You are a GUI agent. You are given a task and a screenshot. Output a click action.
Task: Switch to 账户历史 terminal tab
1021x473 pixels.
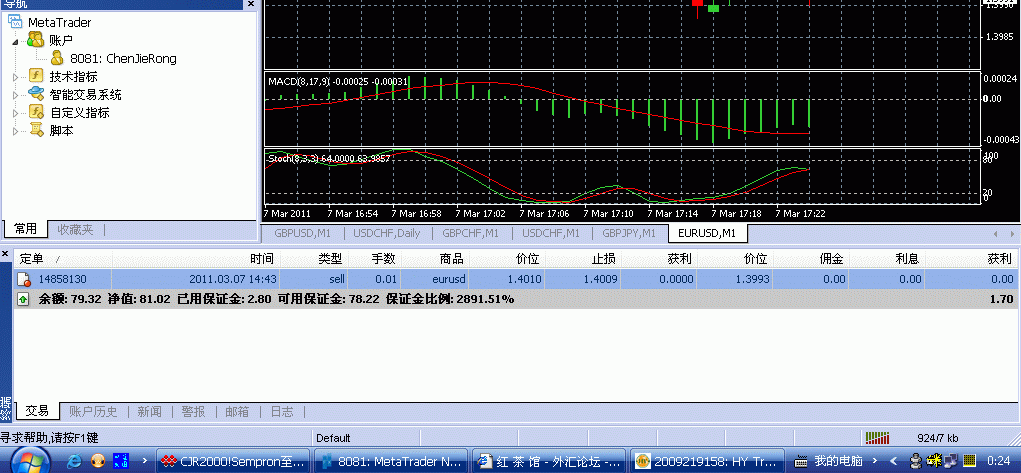[x=93, y=411]
